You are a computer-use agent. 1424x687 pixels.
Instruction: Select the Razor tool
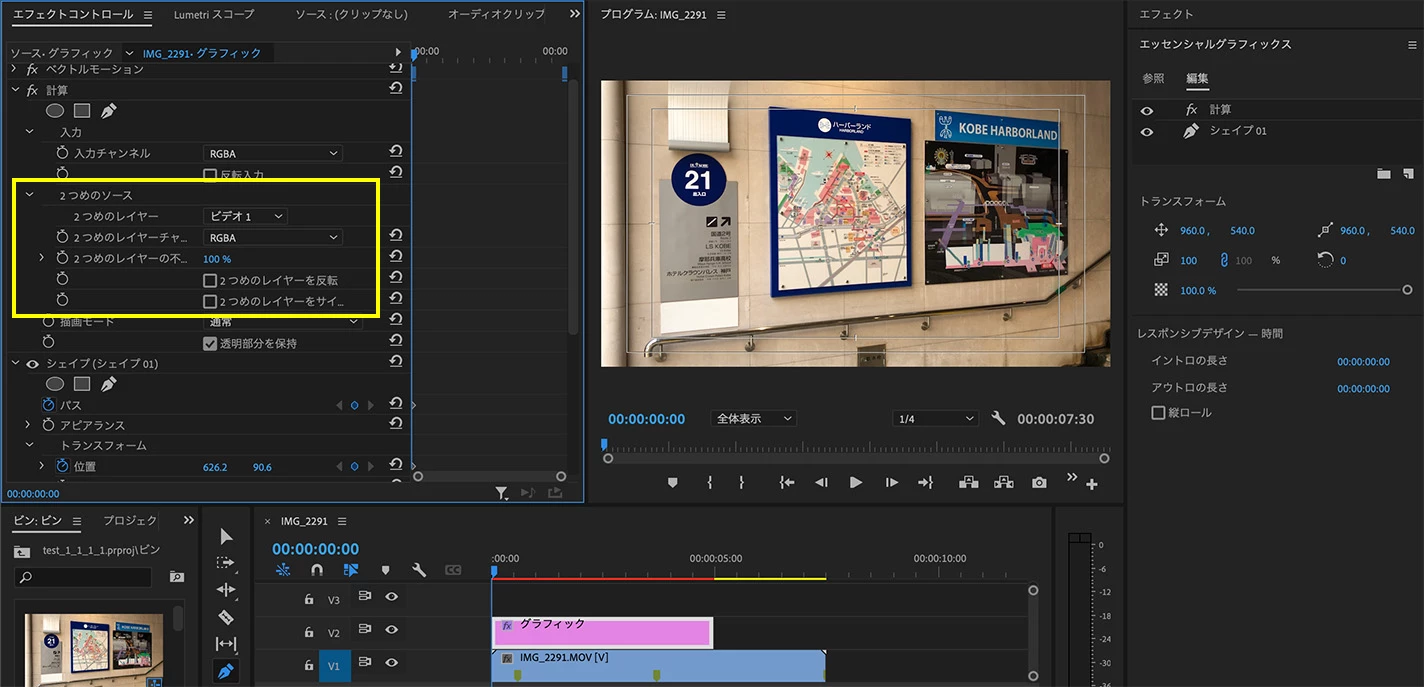[x=226, y=617]
